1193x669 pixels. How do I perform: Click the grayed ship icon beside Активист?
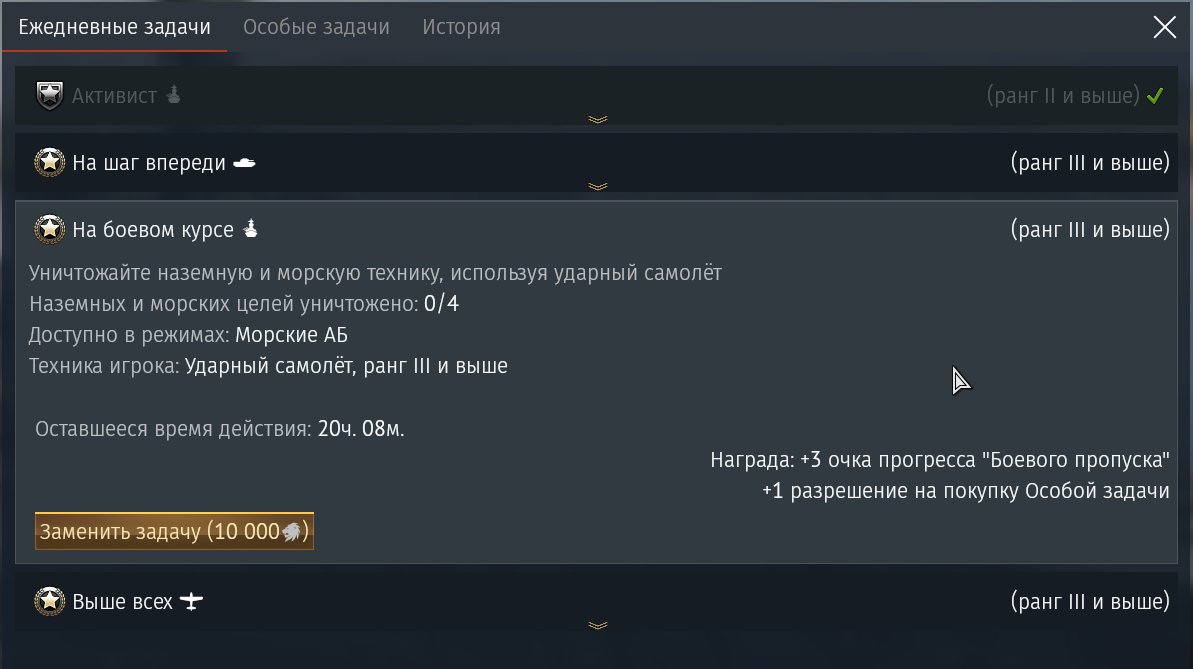(173, 94)
